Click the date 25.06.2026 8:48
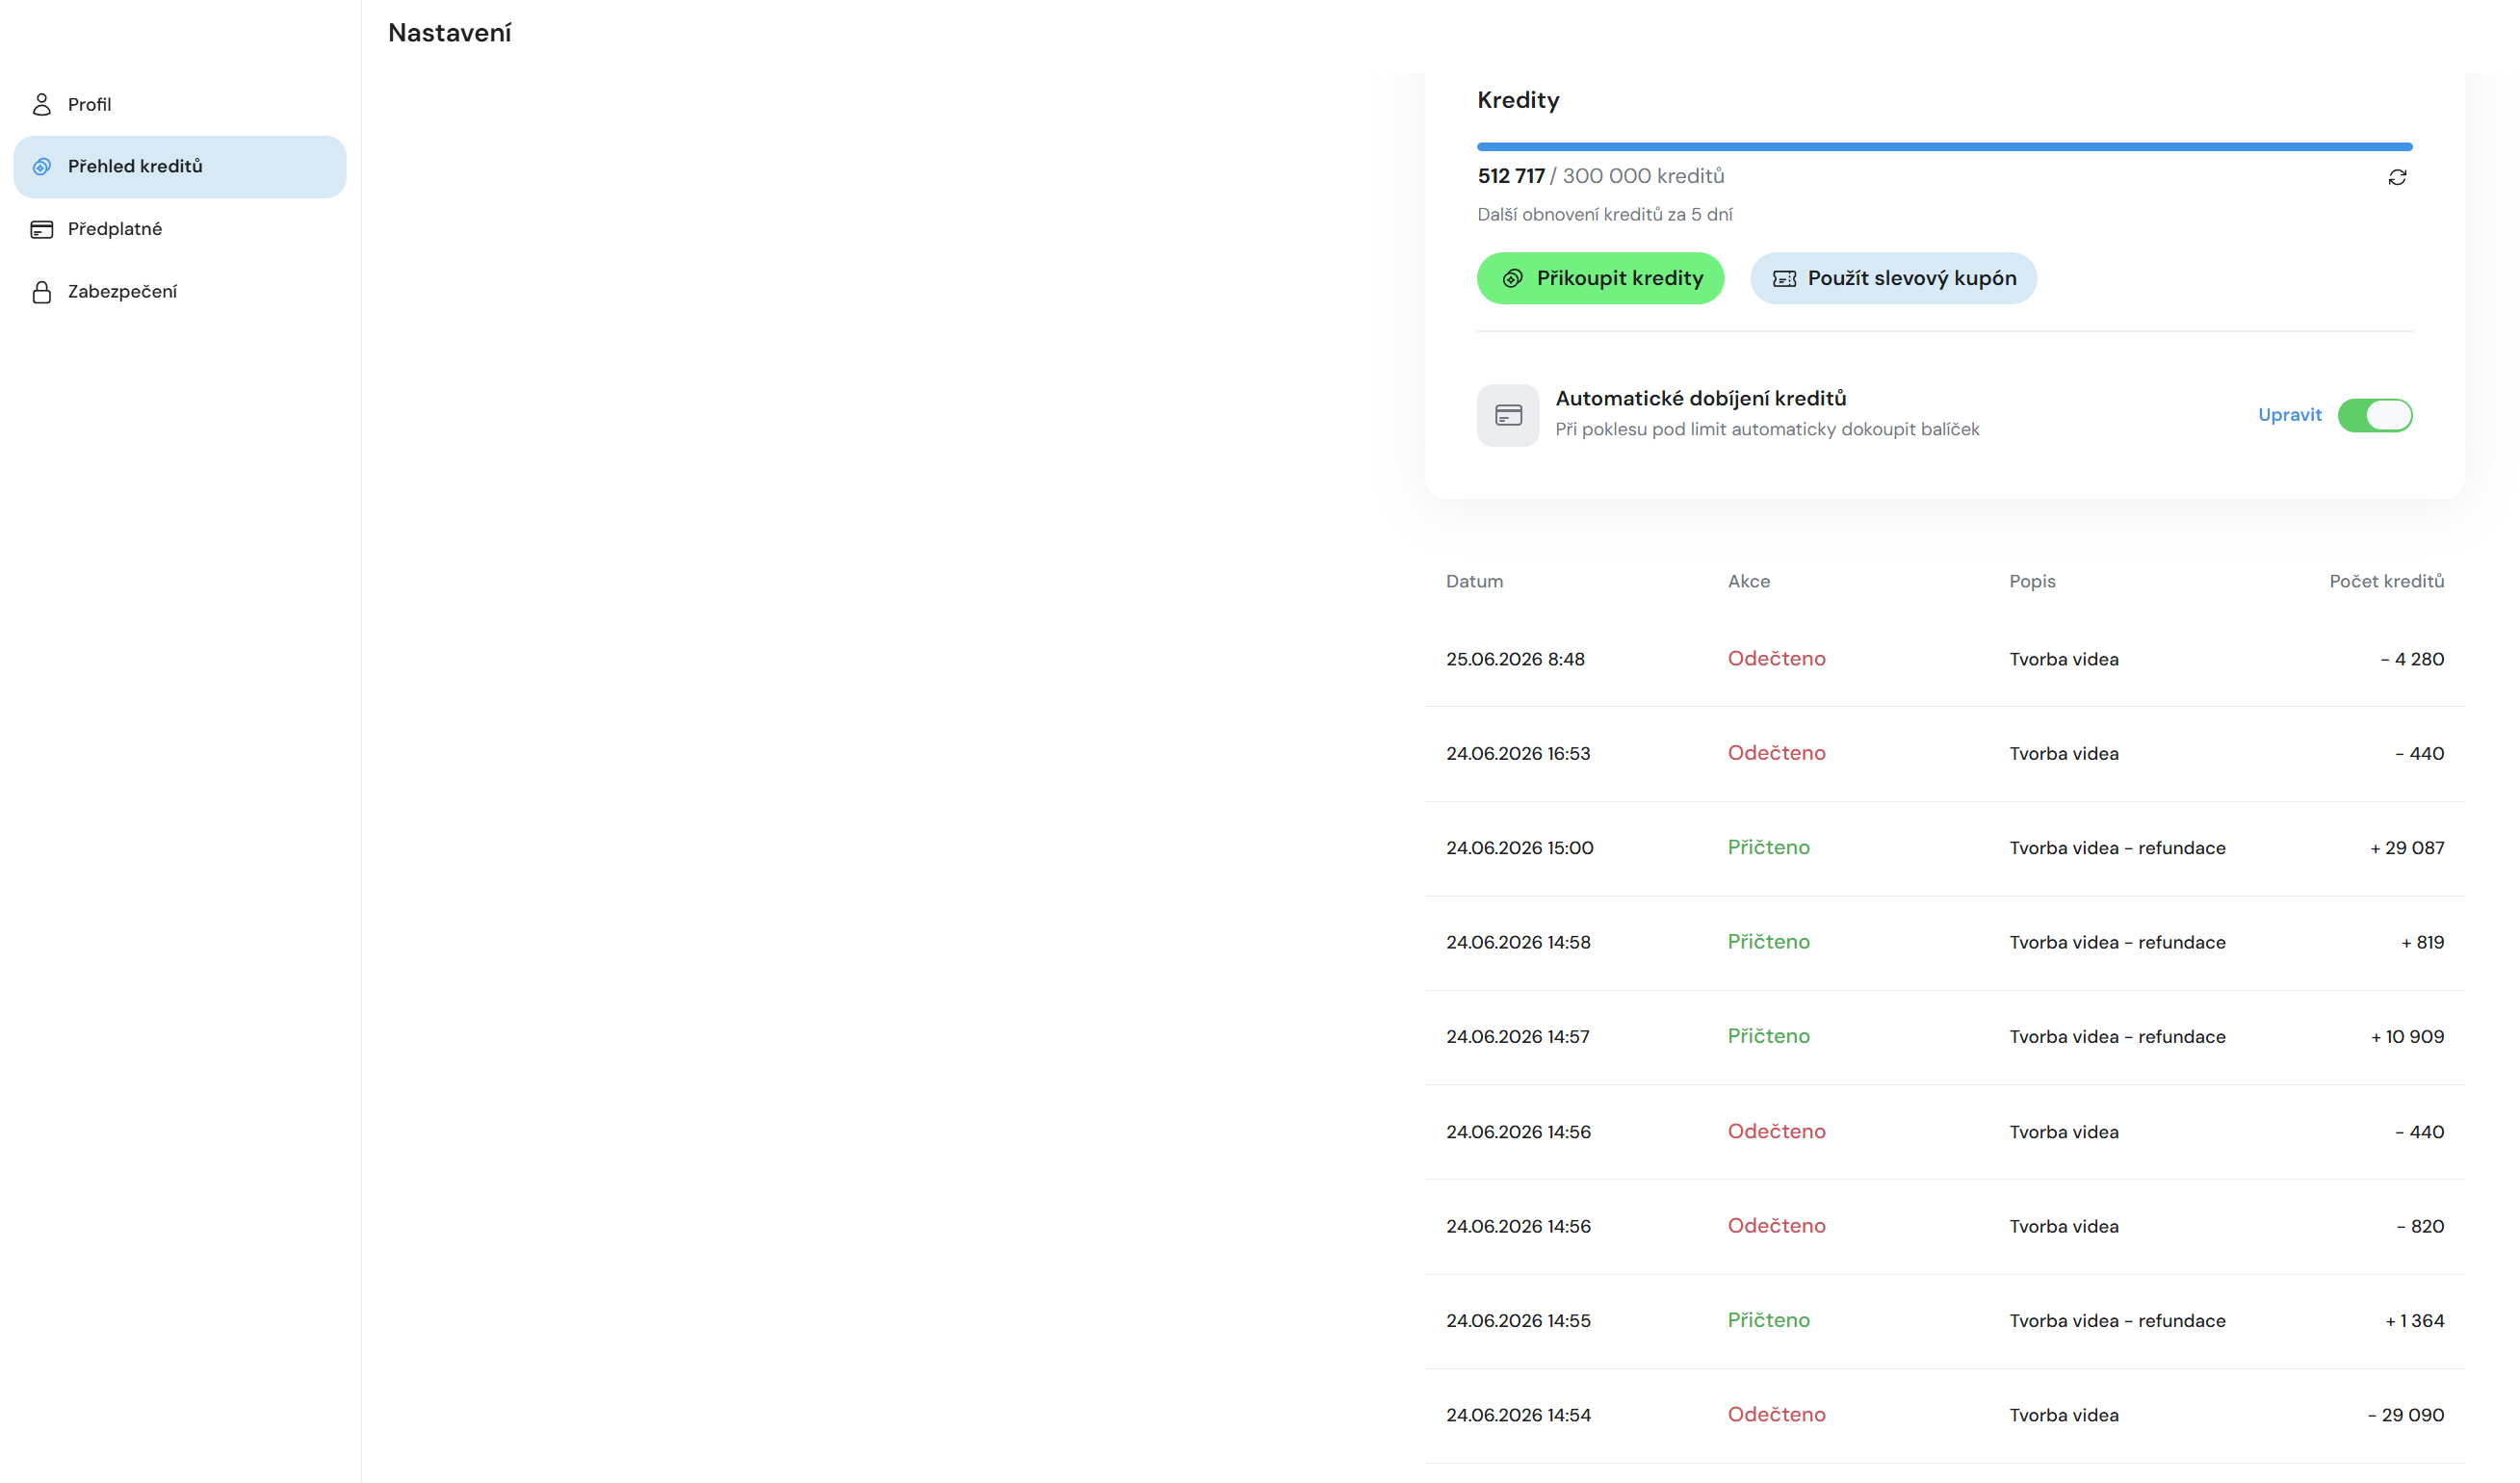The height and width of the screenshot is (1483, 2520). point(1515,659)
